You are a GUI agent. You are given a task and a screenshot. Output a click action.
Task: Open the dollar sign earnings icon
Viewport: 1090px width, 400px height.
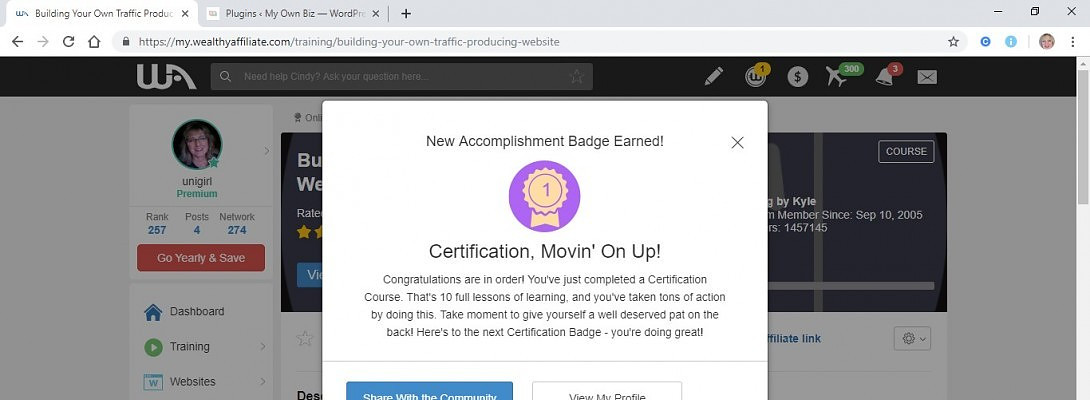pyautogui.click(x=797, y=77)
